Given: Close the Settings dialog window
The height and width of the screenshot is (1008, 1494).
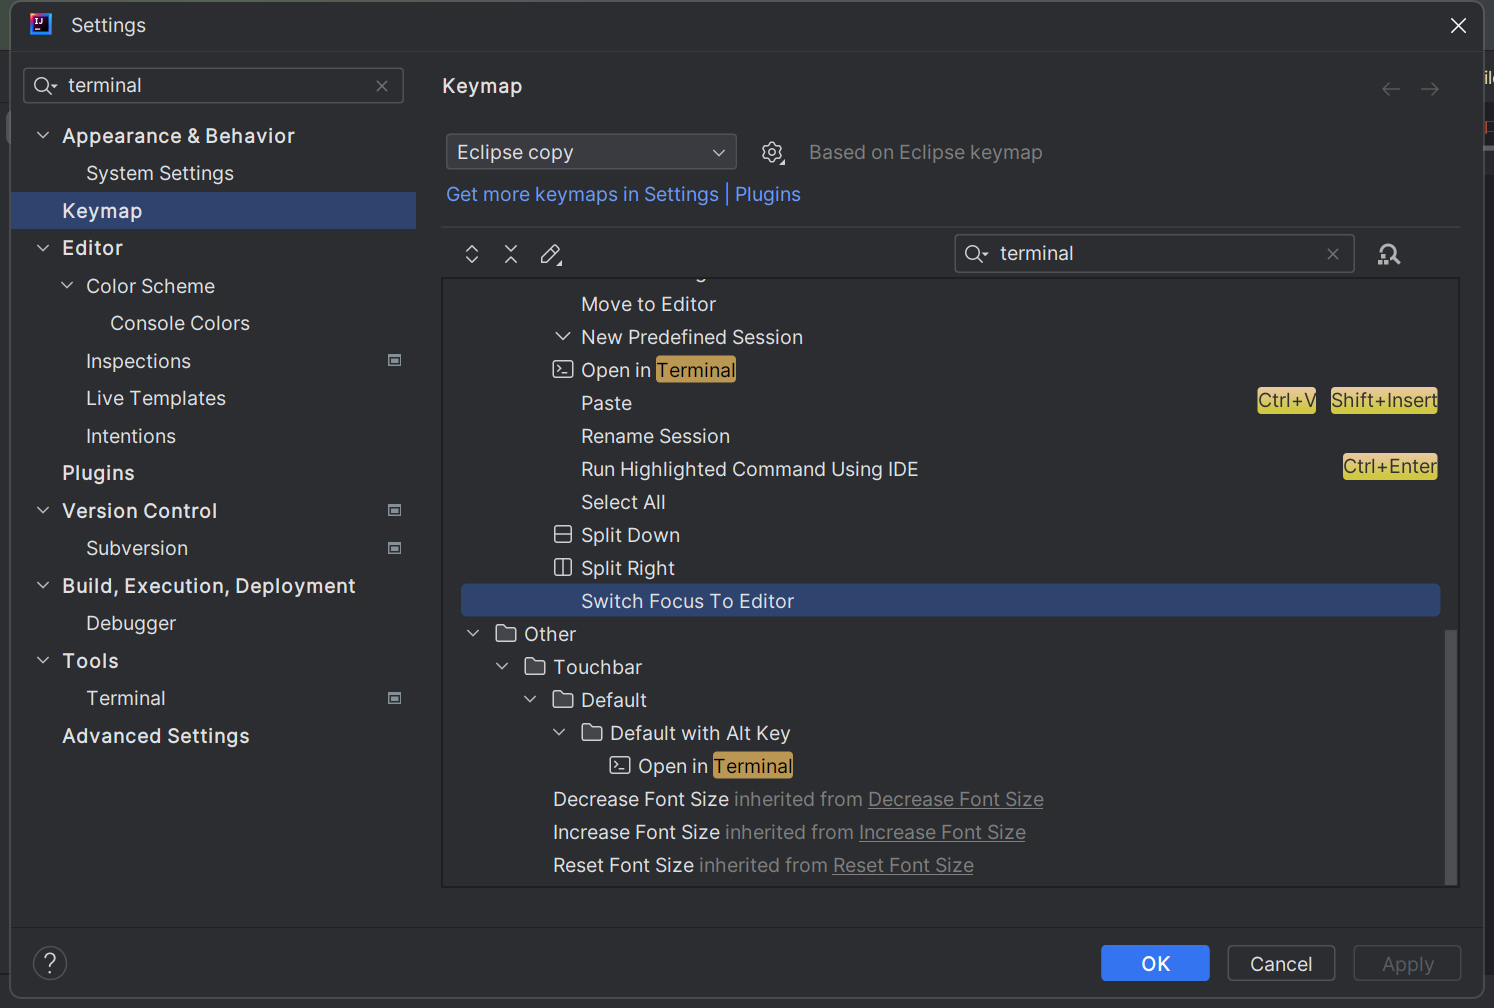Looking at the screenshot, I should coord(1458,25).
